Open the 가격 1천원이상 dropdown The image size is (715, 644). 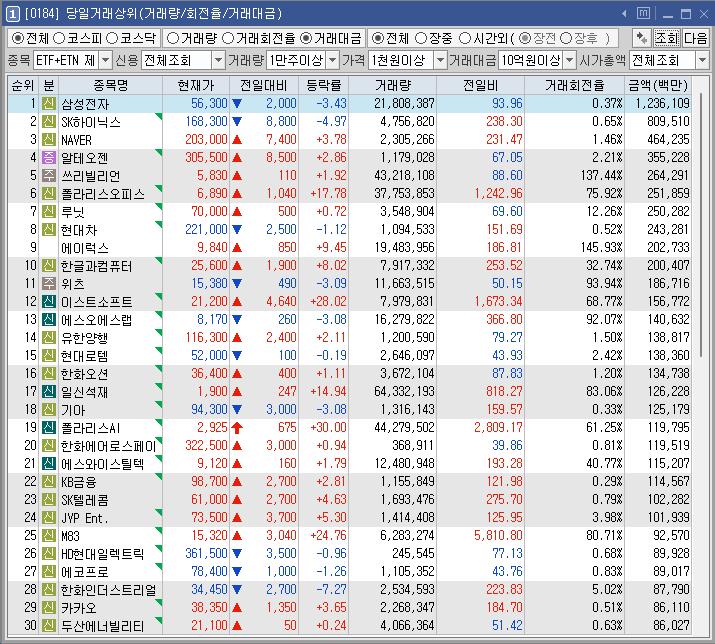(x=440, y=60)
